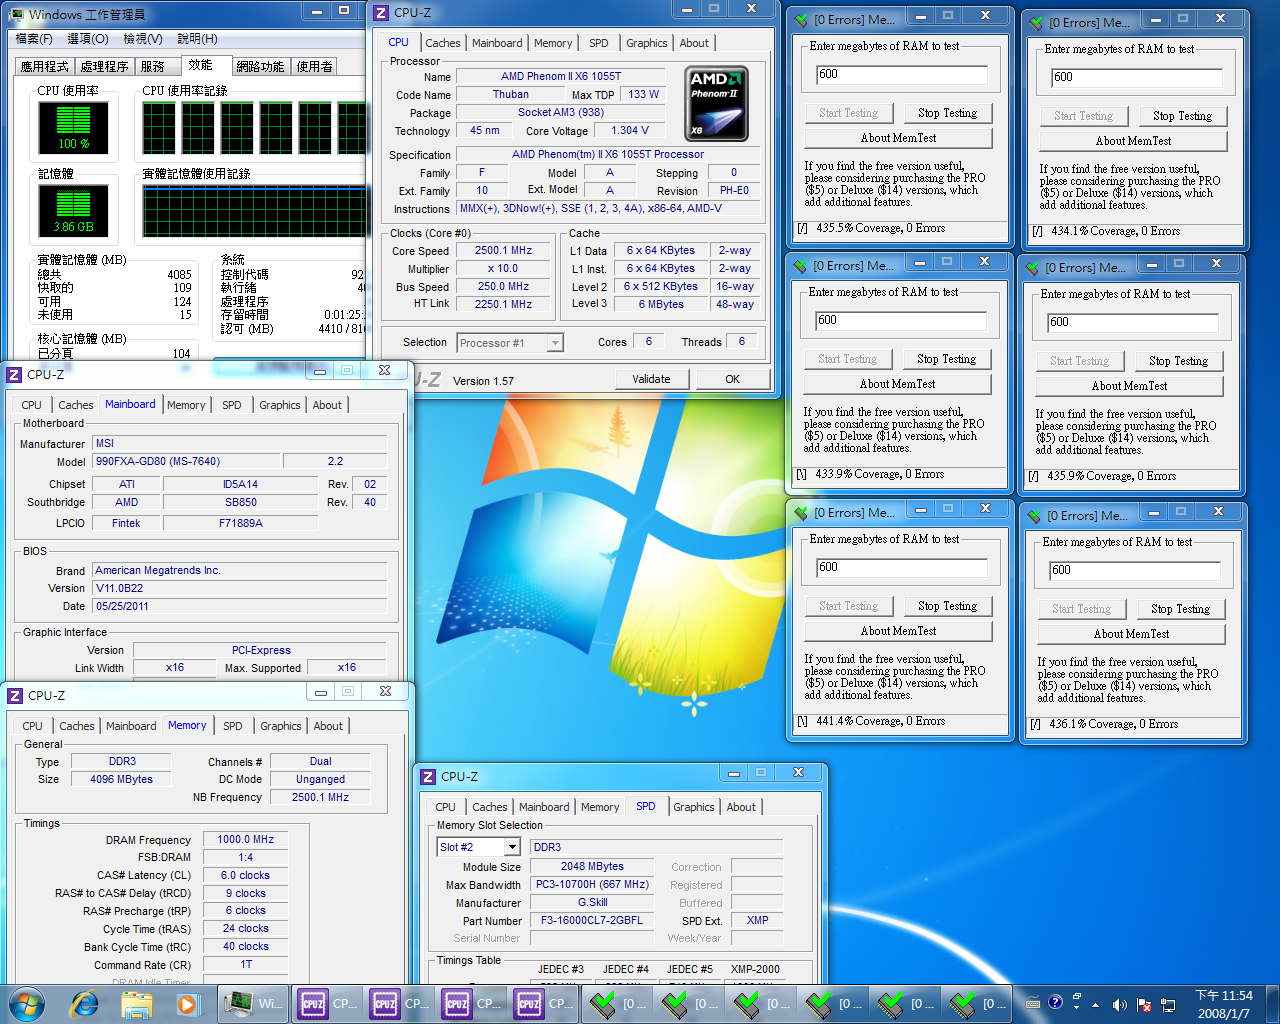Select CAS# Latency value 6.0 clocks
The height and width of the screenshot is (1024, 1280).
pyautogui.click(x=246, y=875)
